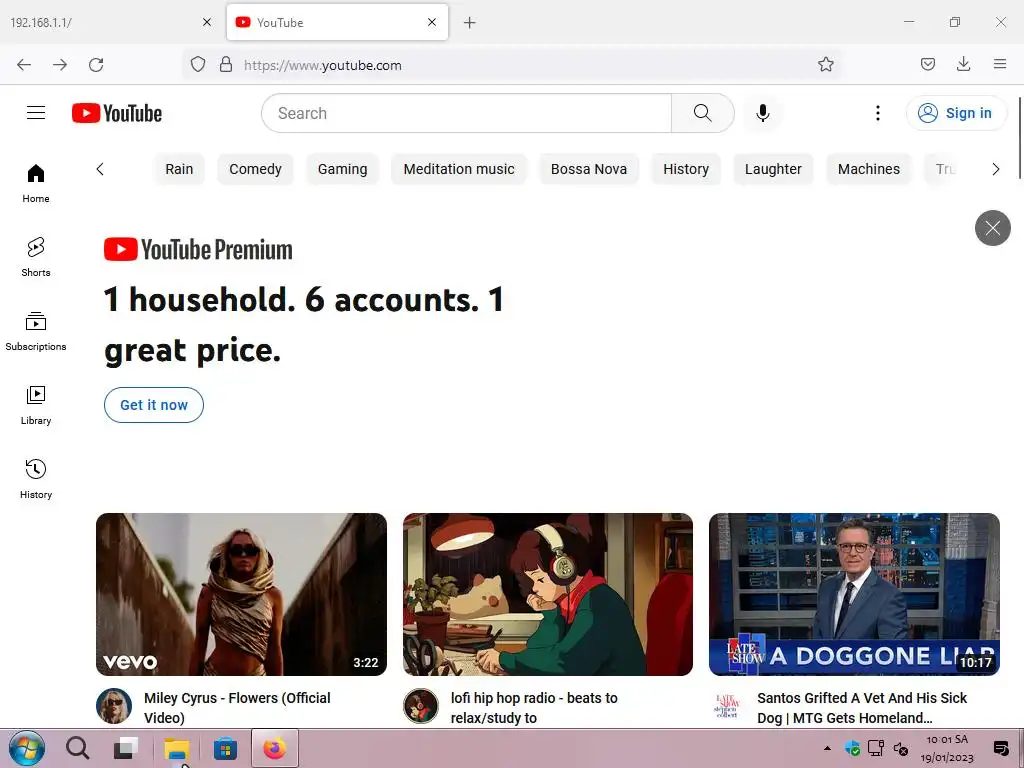Open the Windows Start menu
The height and width of the screenshot is (768, 1024).
[27, 748]
